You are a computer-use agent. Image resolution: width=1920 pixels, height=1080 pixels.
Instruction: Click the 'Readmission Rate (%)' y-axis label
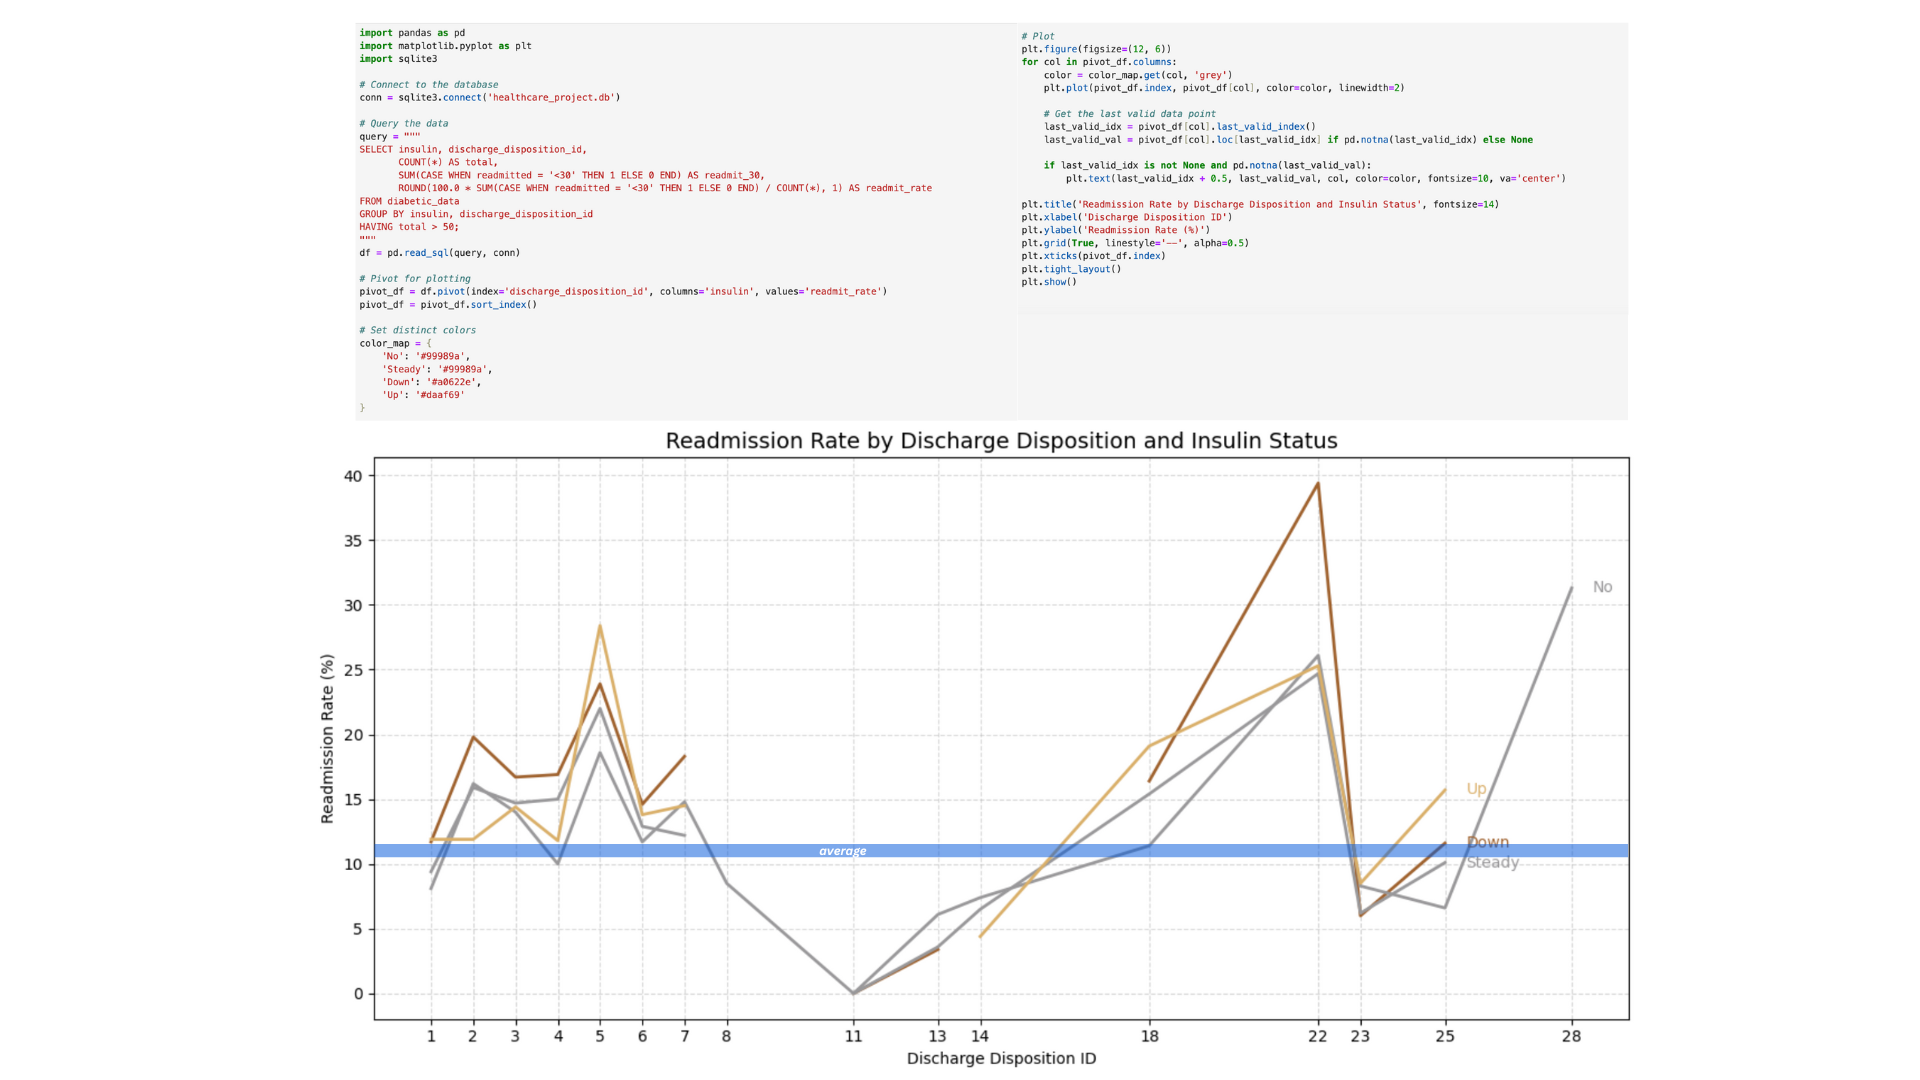pyautogui.click(x=327, y=739)
